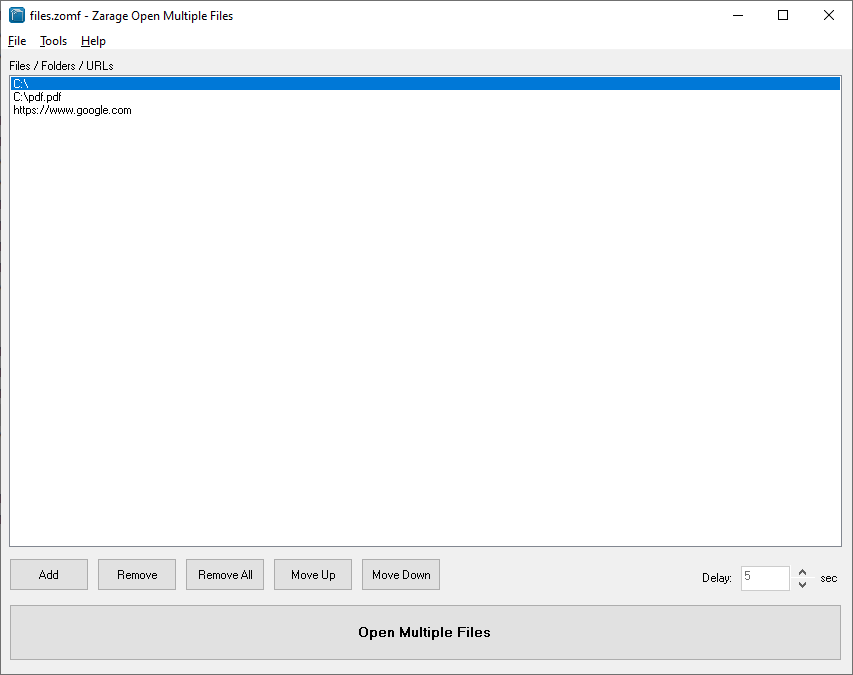Open the File menu
Screen dimensions: 853x675
(x=17, y=41)
